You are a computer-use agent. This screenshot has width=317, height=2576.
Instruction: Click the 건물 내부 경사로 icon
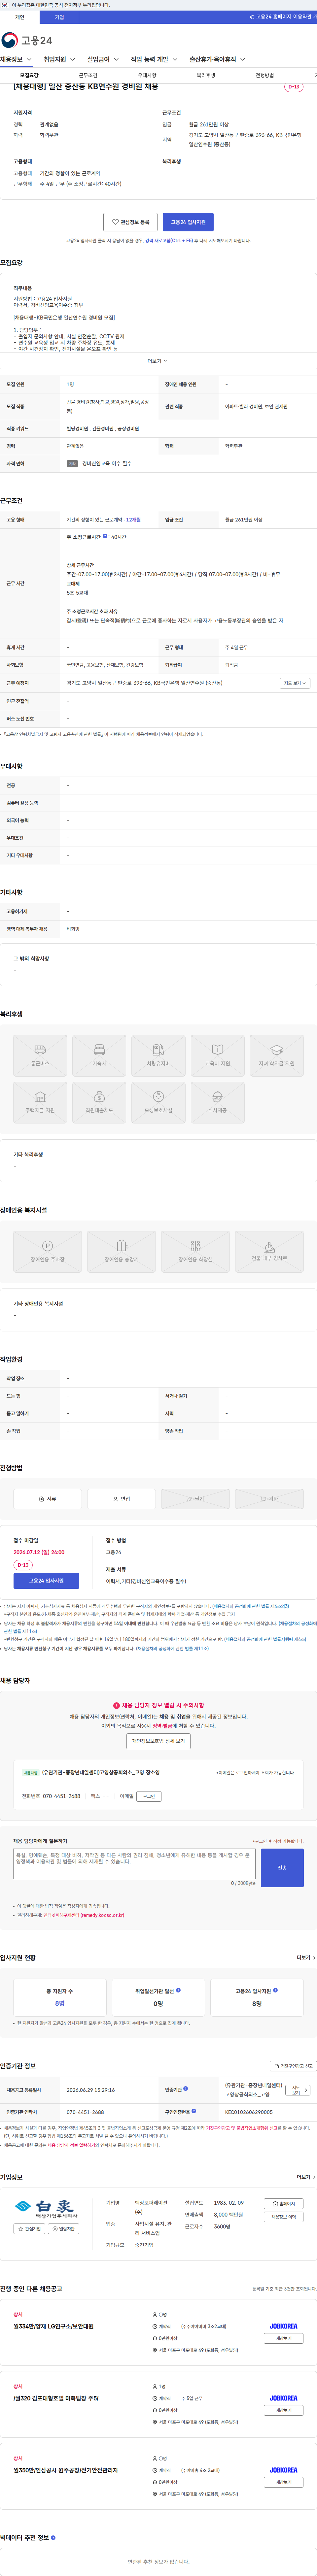tap(269, 1252)
